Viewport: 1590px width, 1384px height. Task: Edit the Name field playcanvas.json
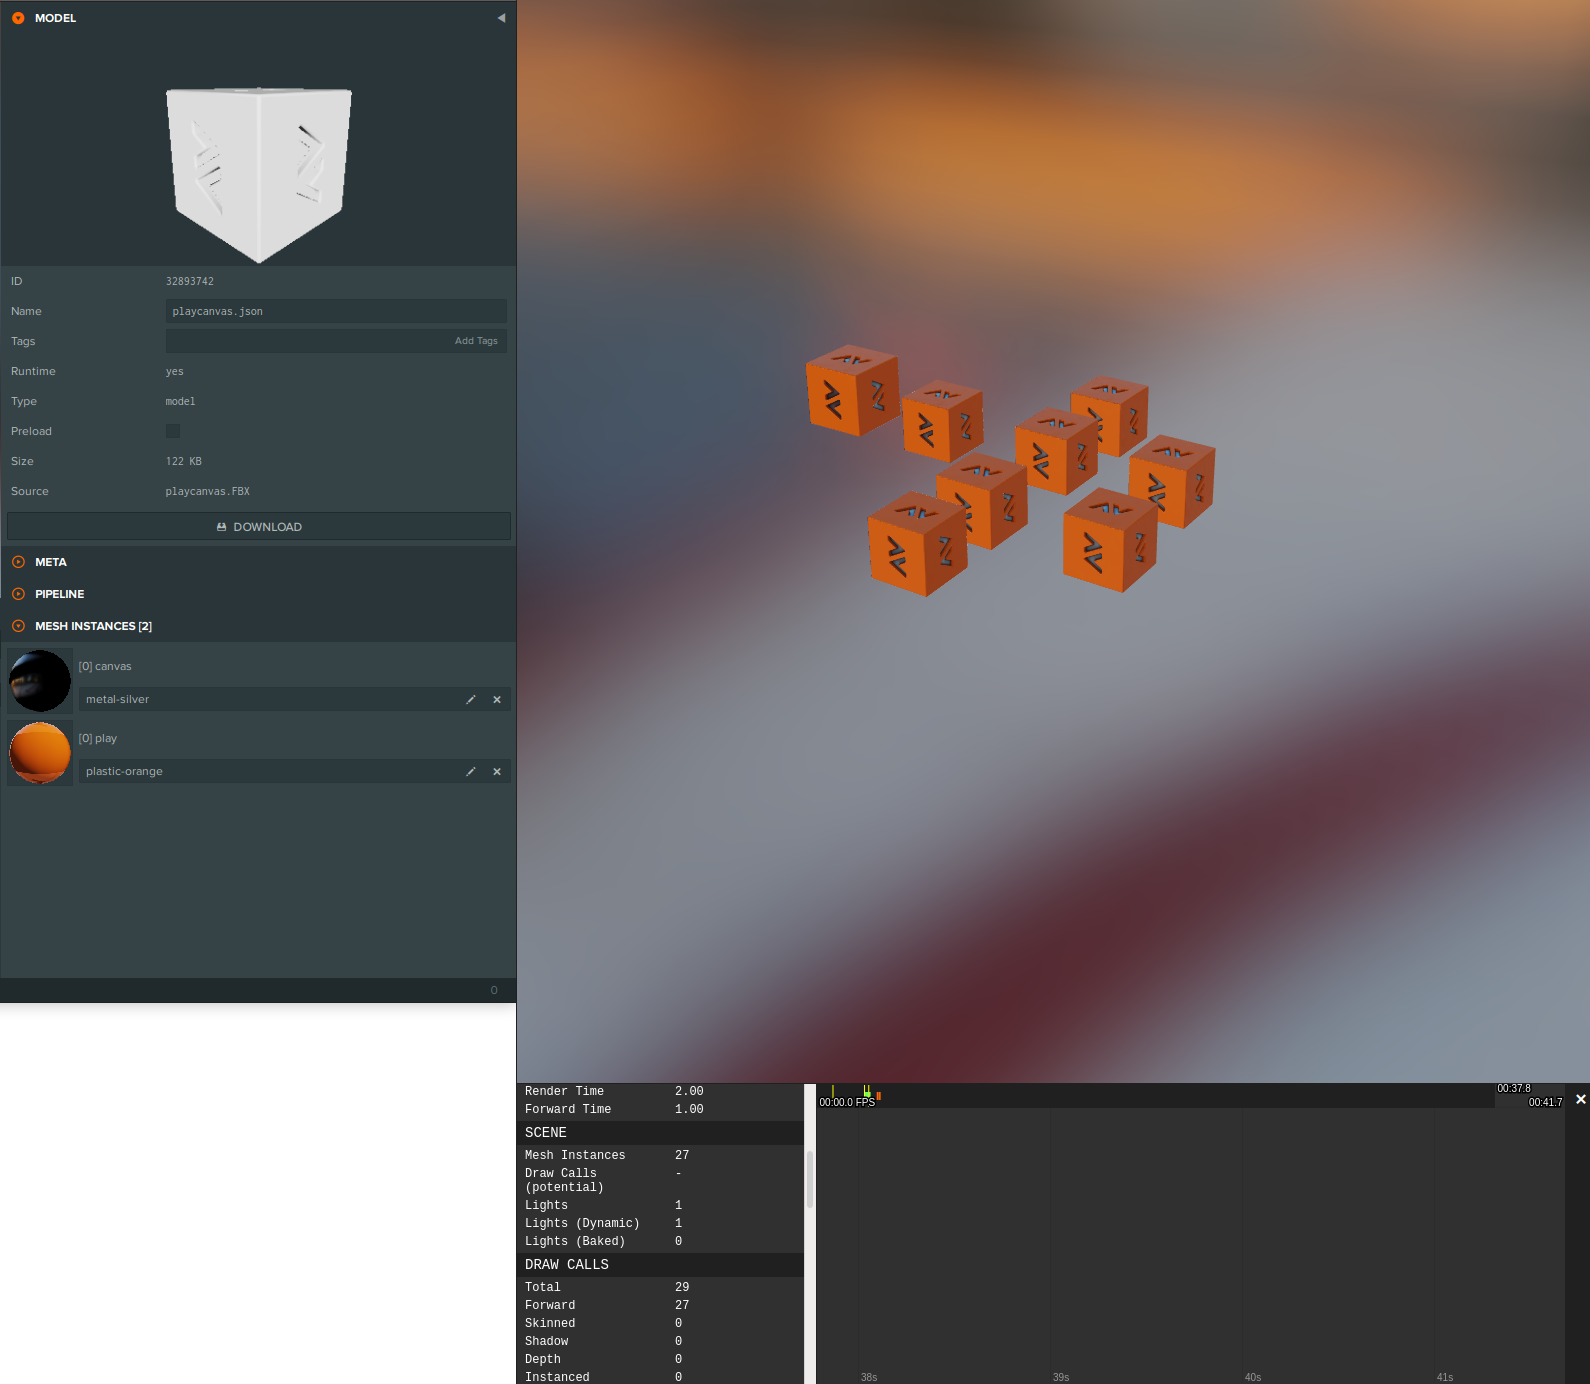(336, 311)
